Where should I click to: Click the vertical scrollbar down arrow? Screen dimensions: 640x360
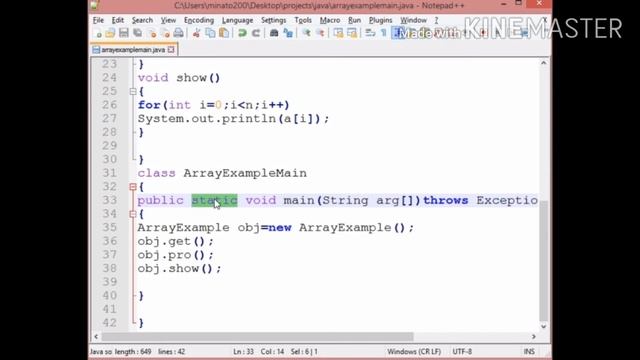coord(544,326)
